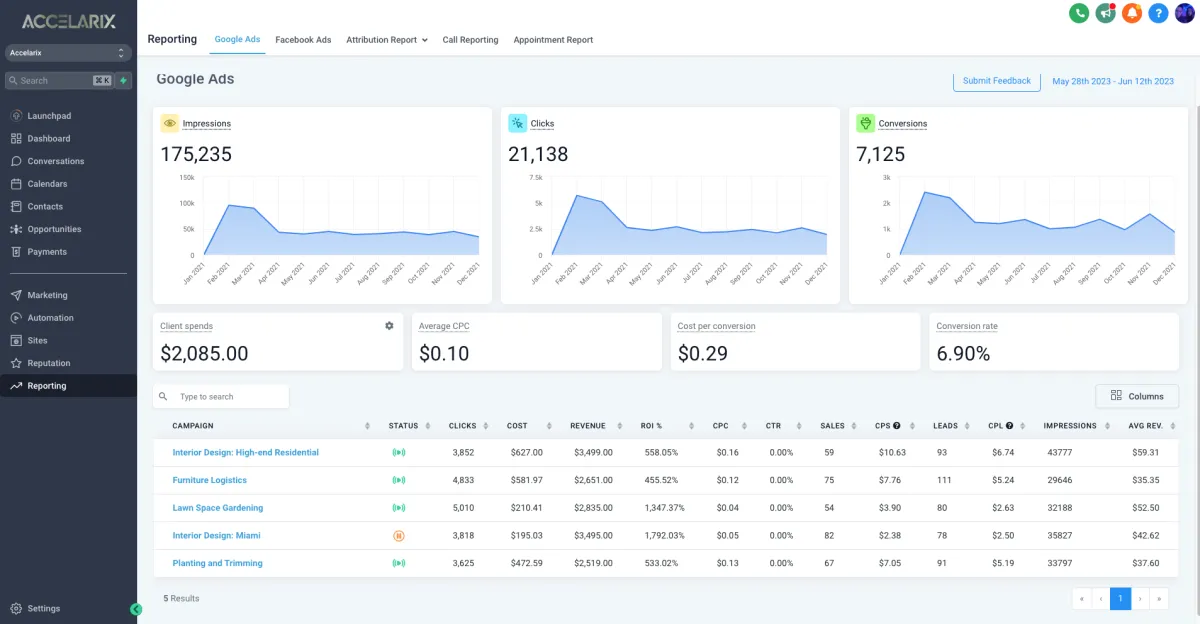This screenshot has width=1200, height=624.
Task: Open the Call Reporting tab
Action: click(x=470, y=40)
